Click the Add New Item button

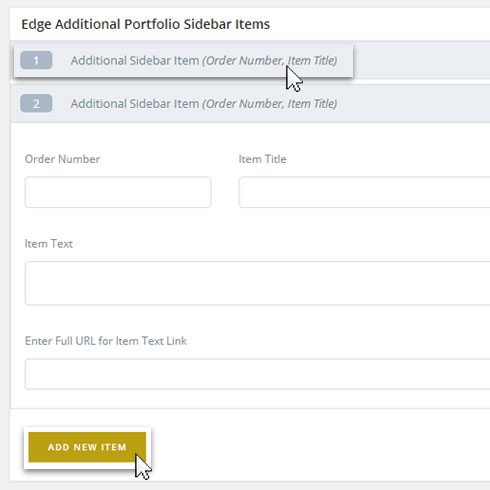tap(87, 447)
